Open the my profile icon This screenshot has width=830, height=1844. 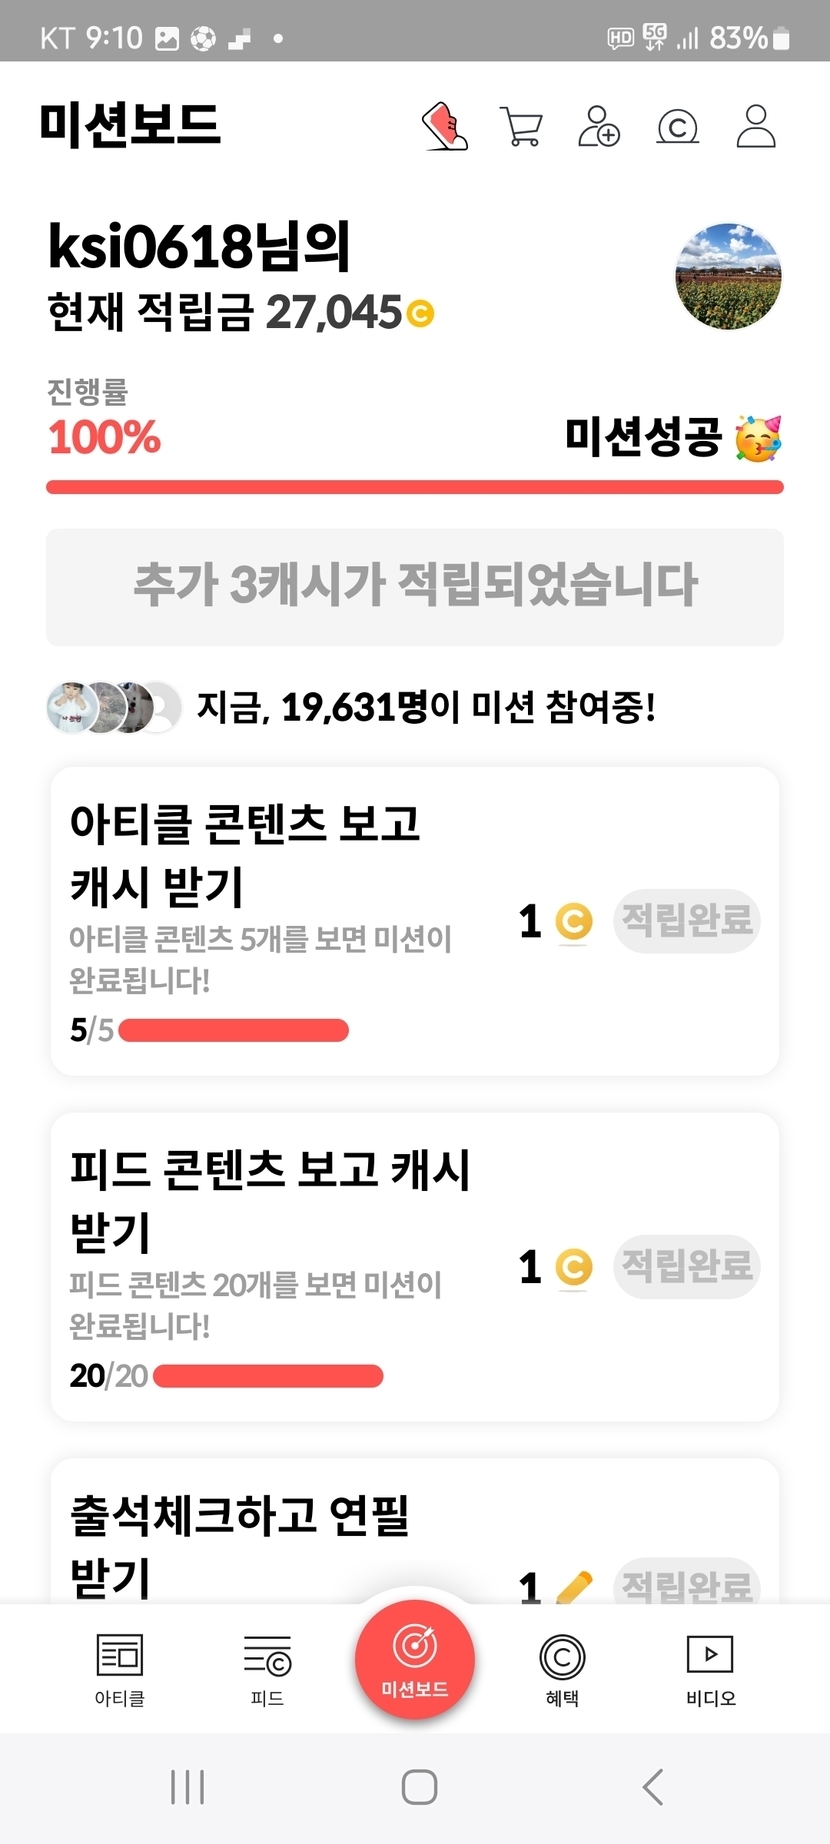tap(756, 127)
